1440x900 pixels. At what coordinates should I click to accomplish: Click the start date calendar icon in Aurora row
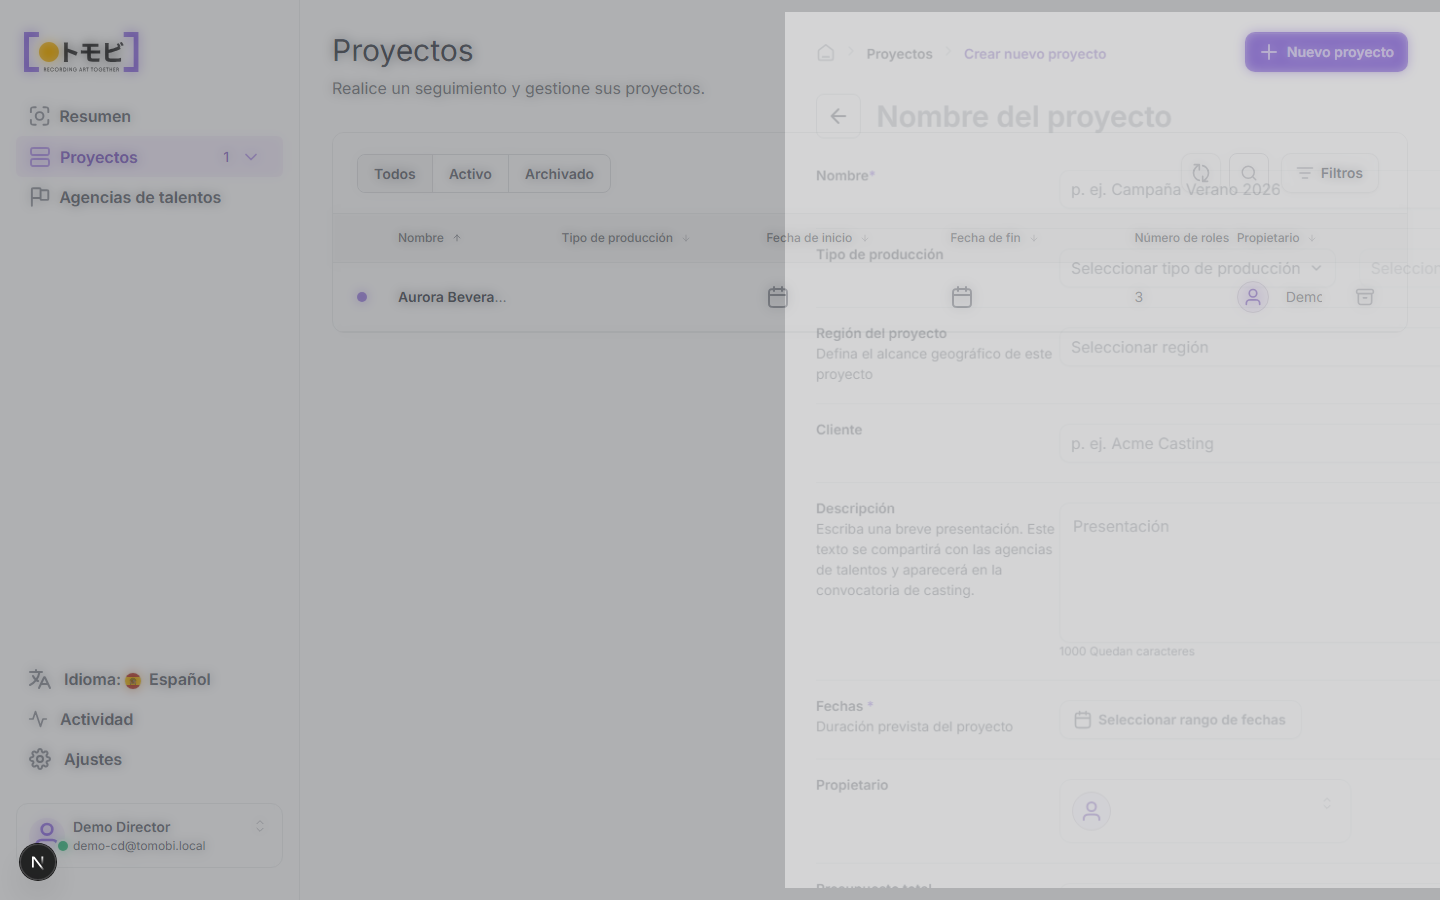coord(778,297)
